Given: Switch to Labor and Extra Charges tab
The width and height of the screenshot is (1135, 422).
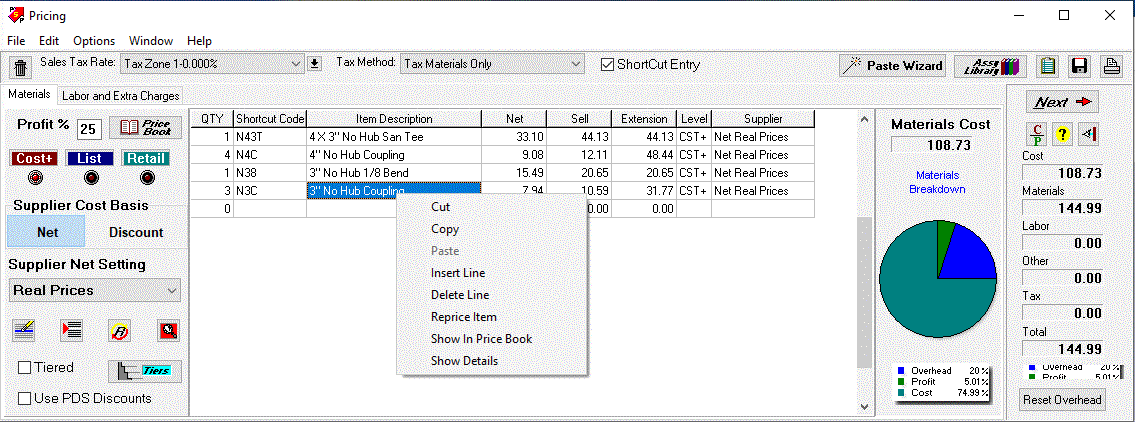Looking at the screenshot, I should tap(120, 96).
